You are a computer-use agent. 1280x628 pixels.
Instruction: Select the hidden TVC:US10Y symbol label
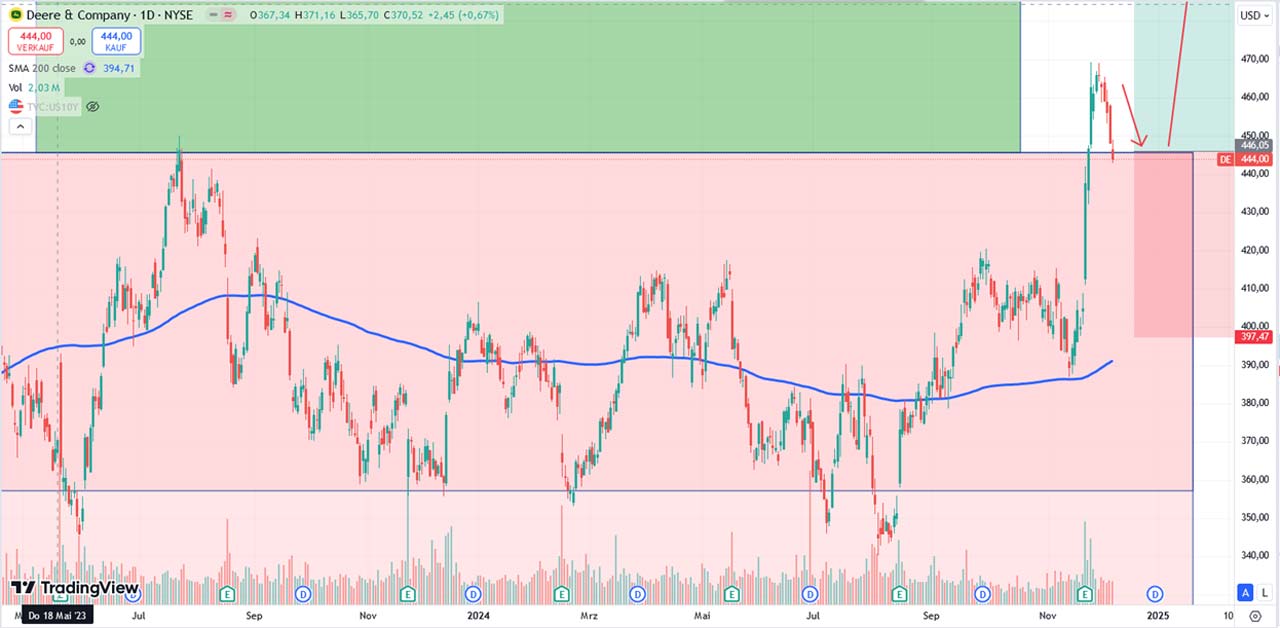click(53, 106)
